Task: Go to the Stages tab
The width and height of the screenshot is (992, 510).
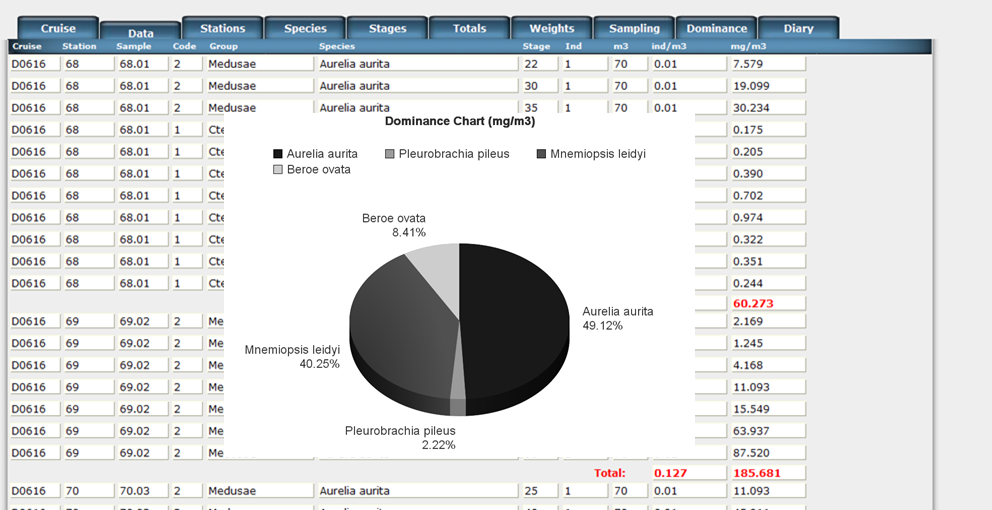Action: (387, 28)
